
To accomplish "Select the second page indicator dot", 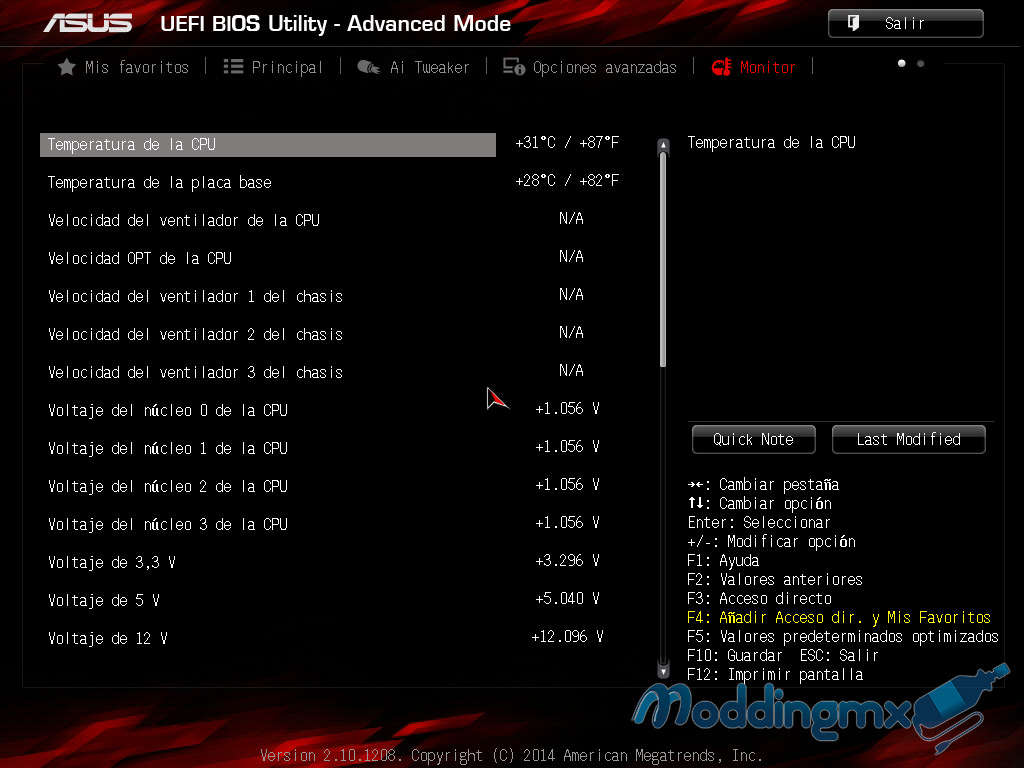I will point(921,63).
